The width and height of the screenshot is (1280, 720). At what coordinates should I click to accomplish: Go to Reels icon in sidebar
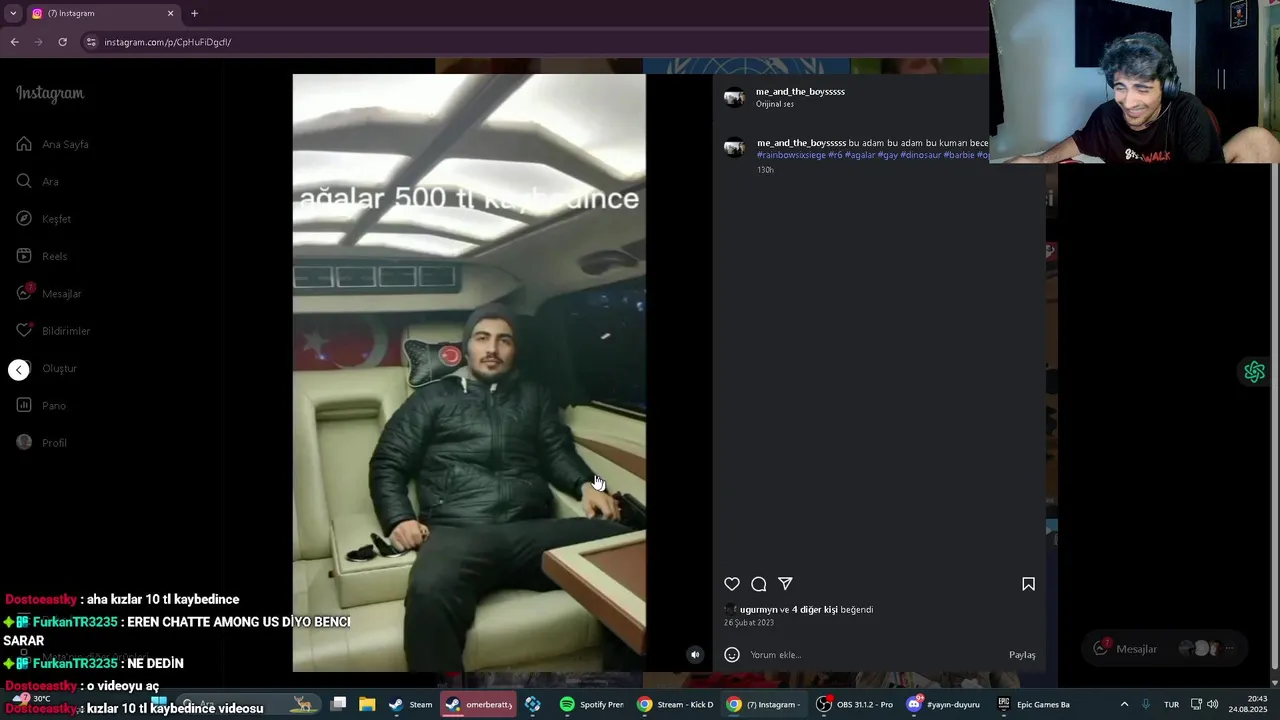point(24,256)
